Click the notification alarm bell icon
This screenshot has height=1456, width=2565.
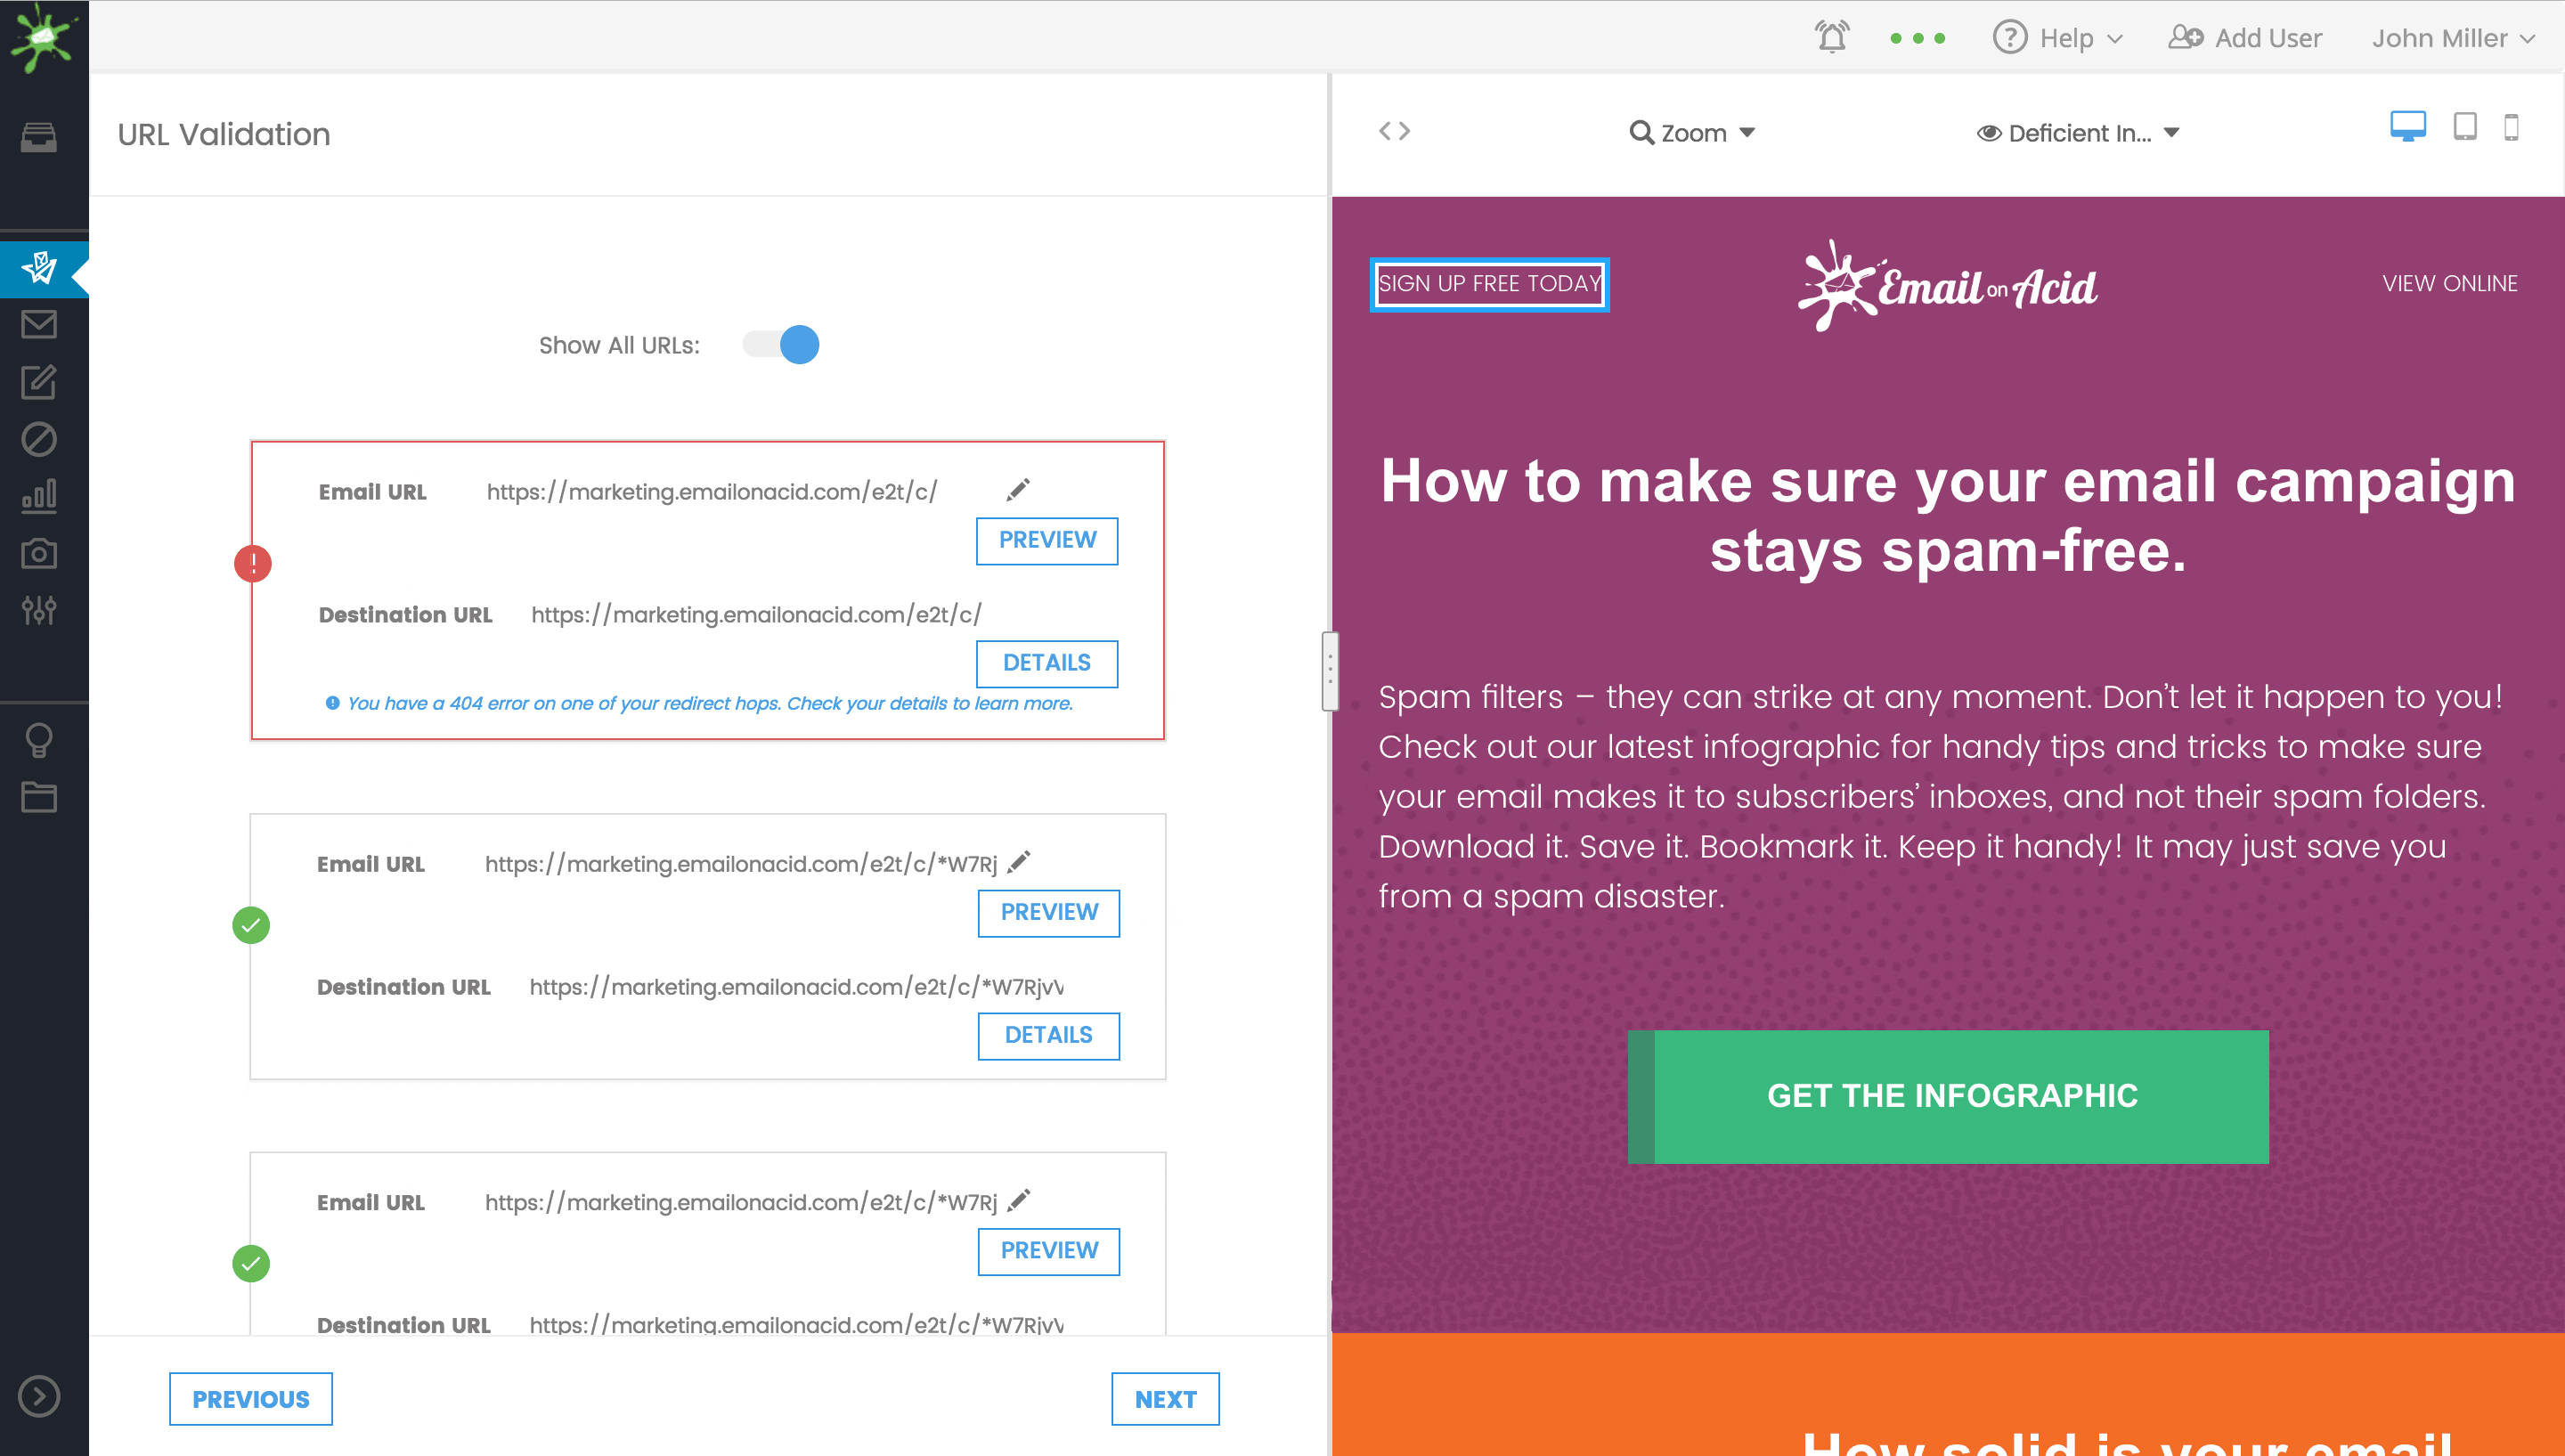pos(1832,38)
